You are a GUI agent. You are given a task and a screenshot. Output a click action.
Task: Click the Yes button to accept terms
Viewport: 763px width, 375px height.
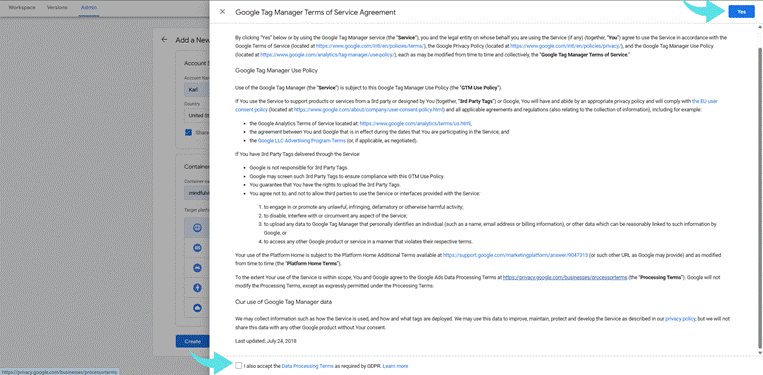coord(741,12)
